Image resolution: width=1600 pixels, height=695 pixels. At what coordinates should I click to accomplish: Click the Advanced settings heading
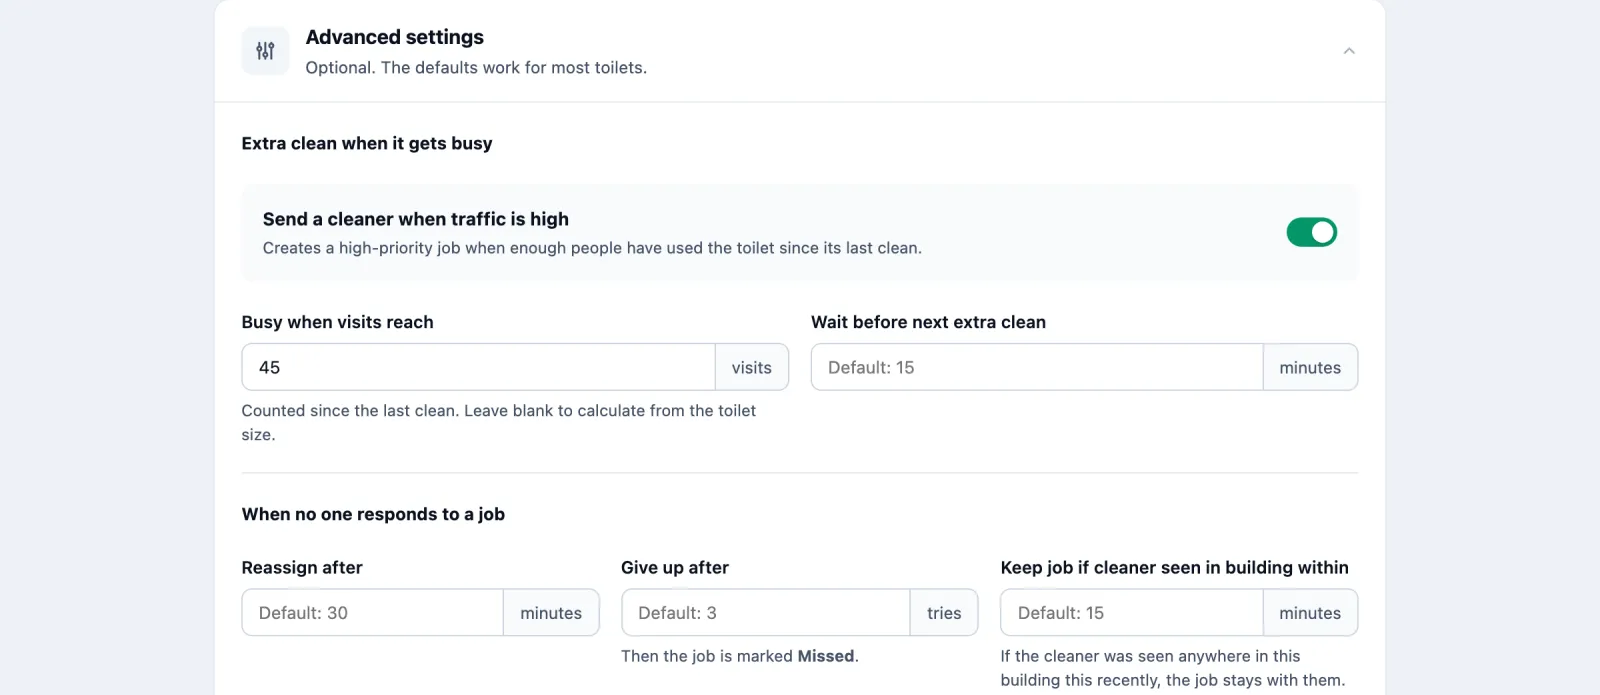click(x=395, y=37)
